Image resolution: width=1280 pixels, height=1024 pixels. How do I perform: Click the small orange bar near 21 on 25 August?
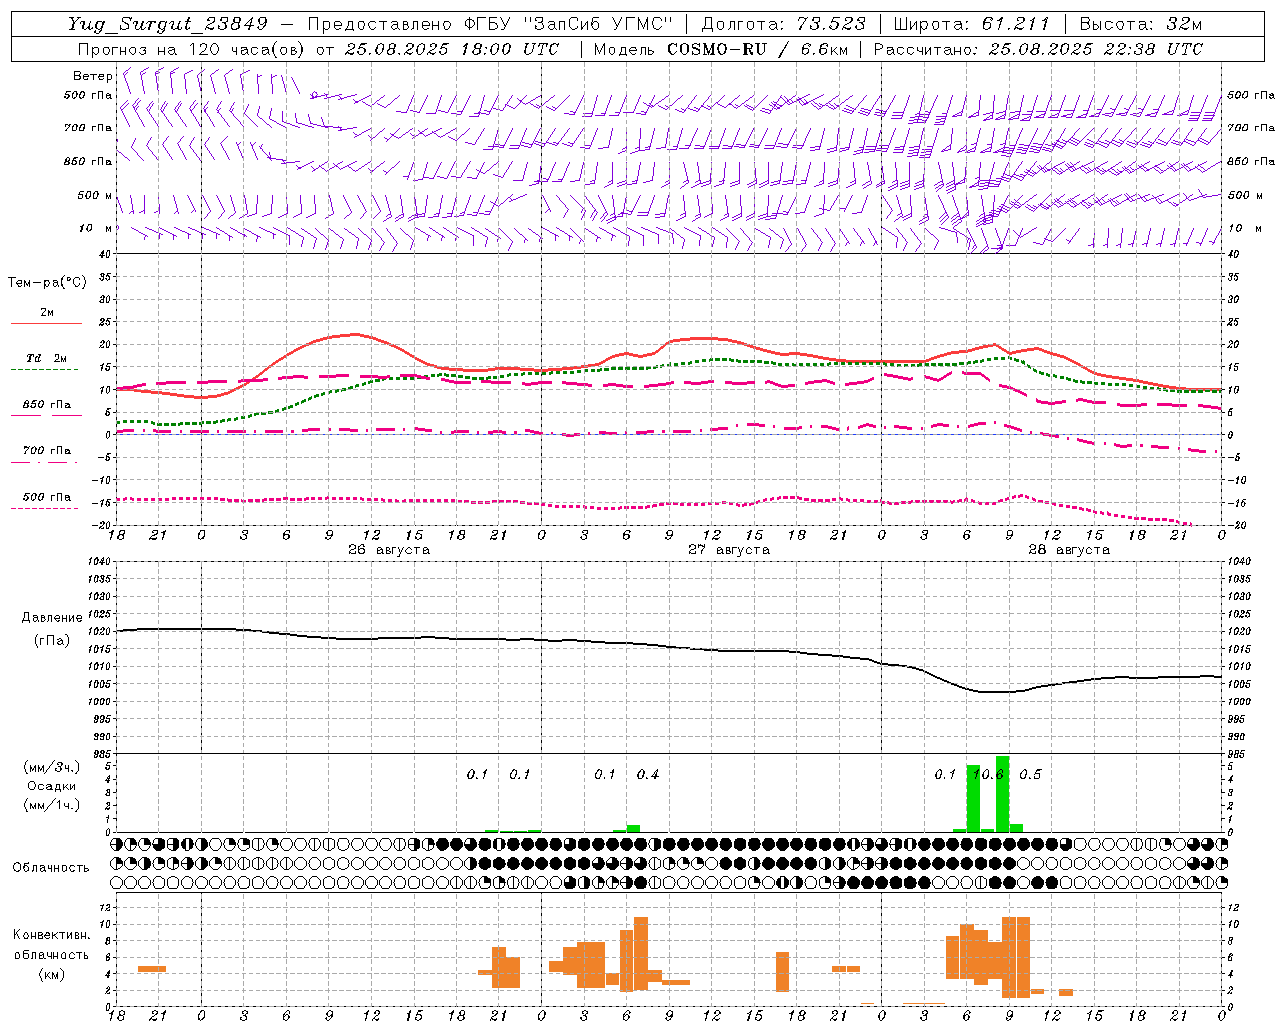tap(152, 968)
